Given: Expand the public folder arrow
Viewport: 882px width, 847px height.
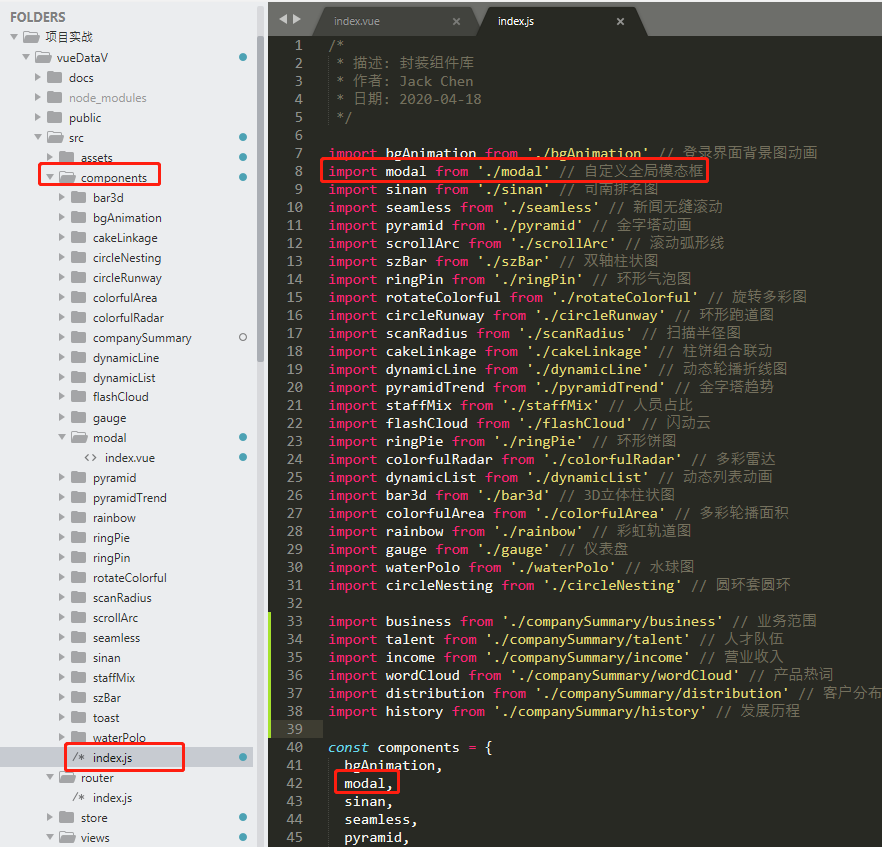Looking at the screenshot, I should [38, 117].
